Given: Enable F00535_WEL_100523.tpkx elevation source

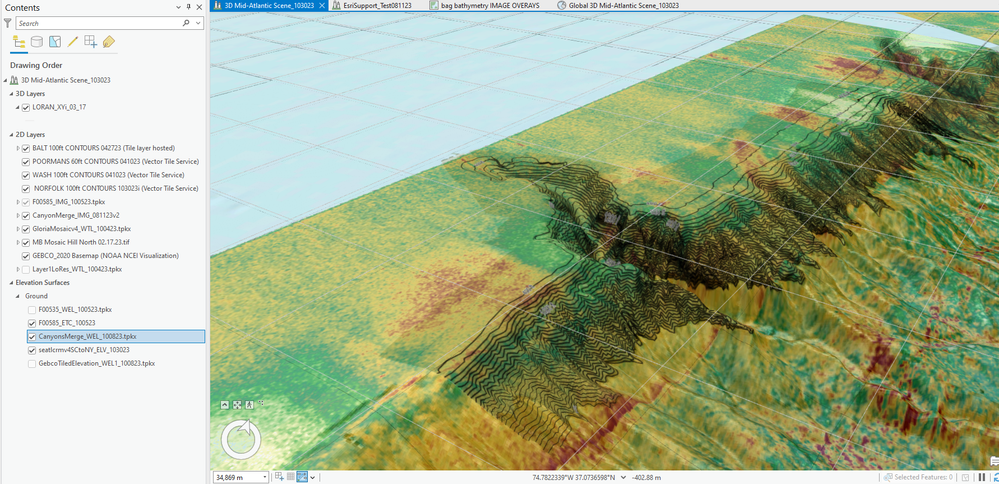Looking at the screenshot, I should coord(32,309).
